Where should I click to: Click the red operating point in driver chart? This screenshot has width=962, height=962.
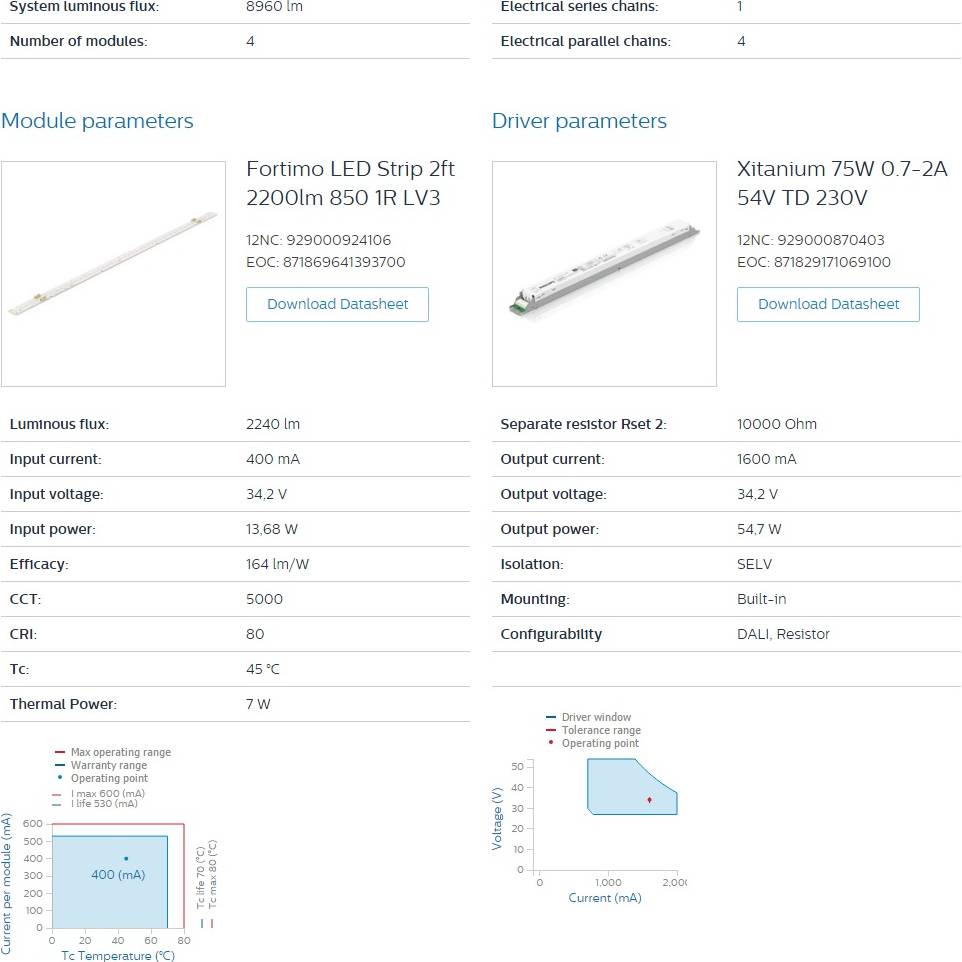click(x=649, y=800)
